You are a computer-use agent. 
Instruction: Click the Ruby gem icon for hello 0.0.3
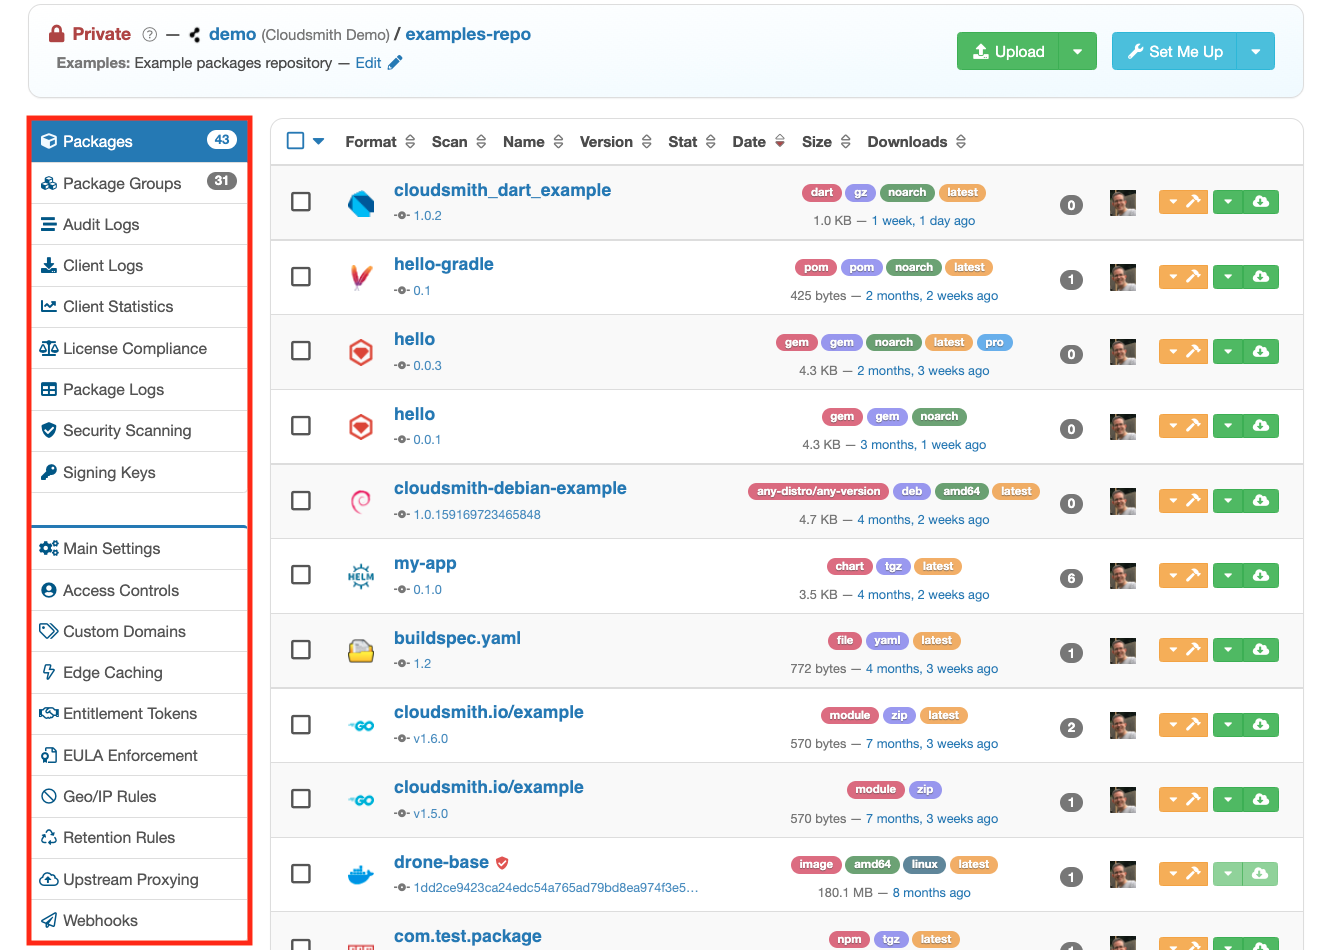[361, 352]
